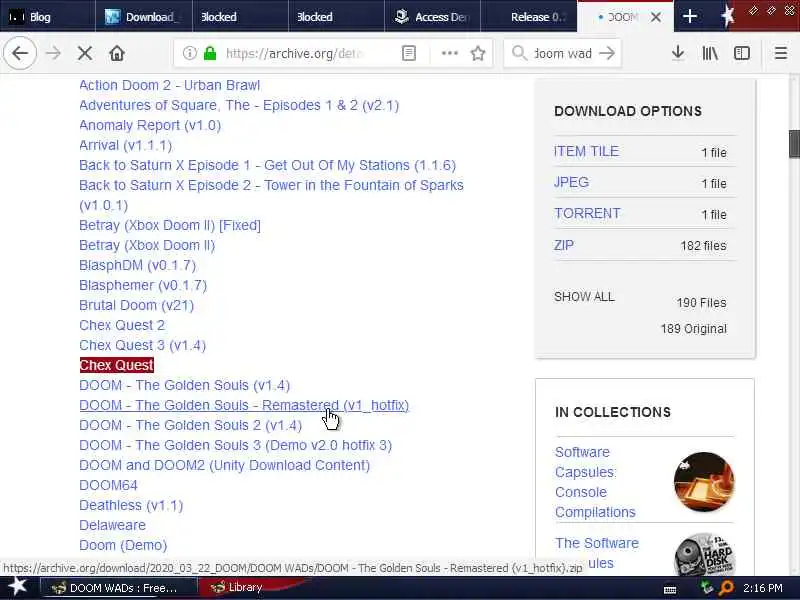This screenshot has height=600, width=800.
Task: Click the green secure padlock icon
Action: click(x=210, y=53)
